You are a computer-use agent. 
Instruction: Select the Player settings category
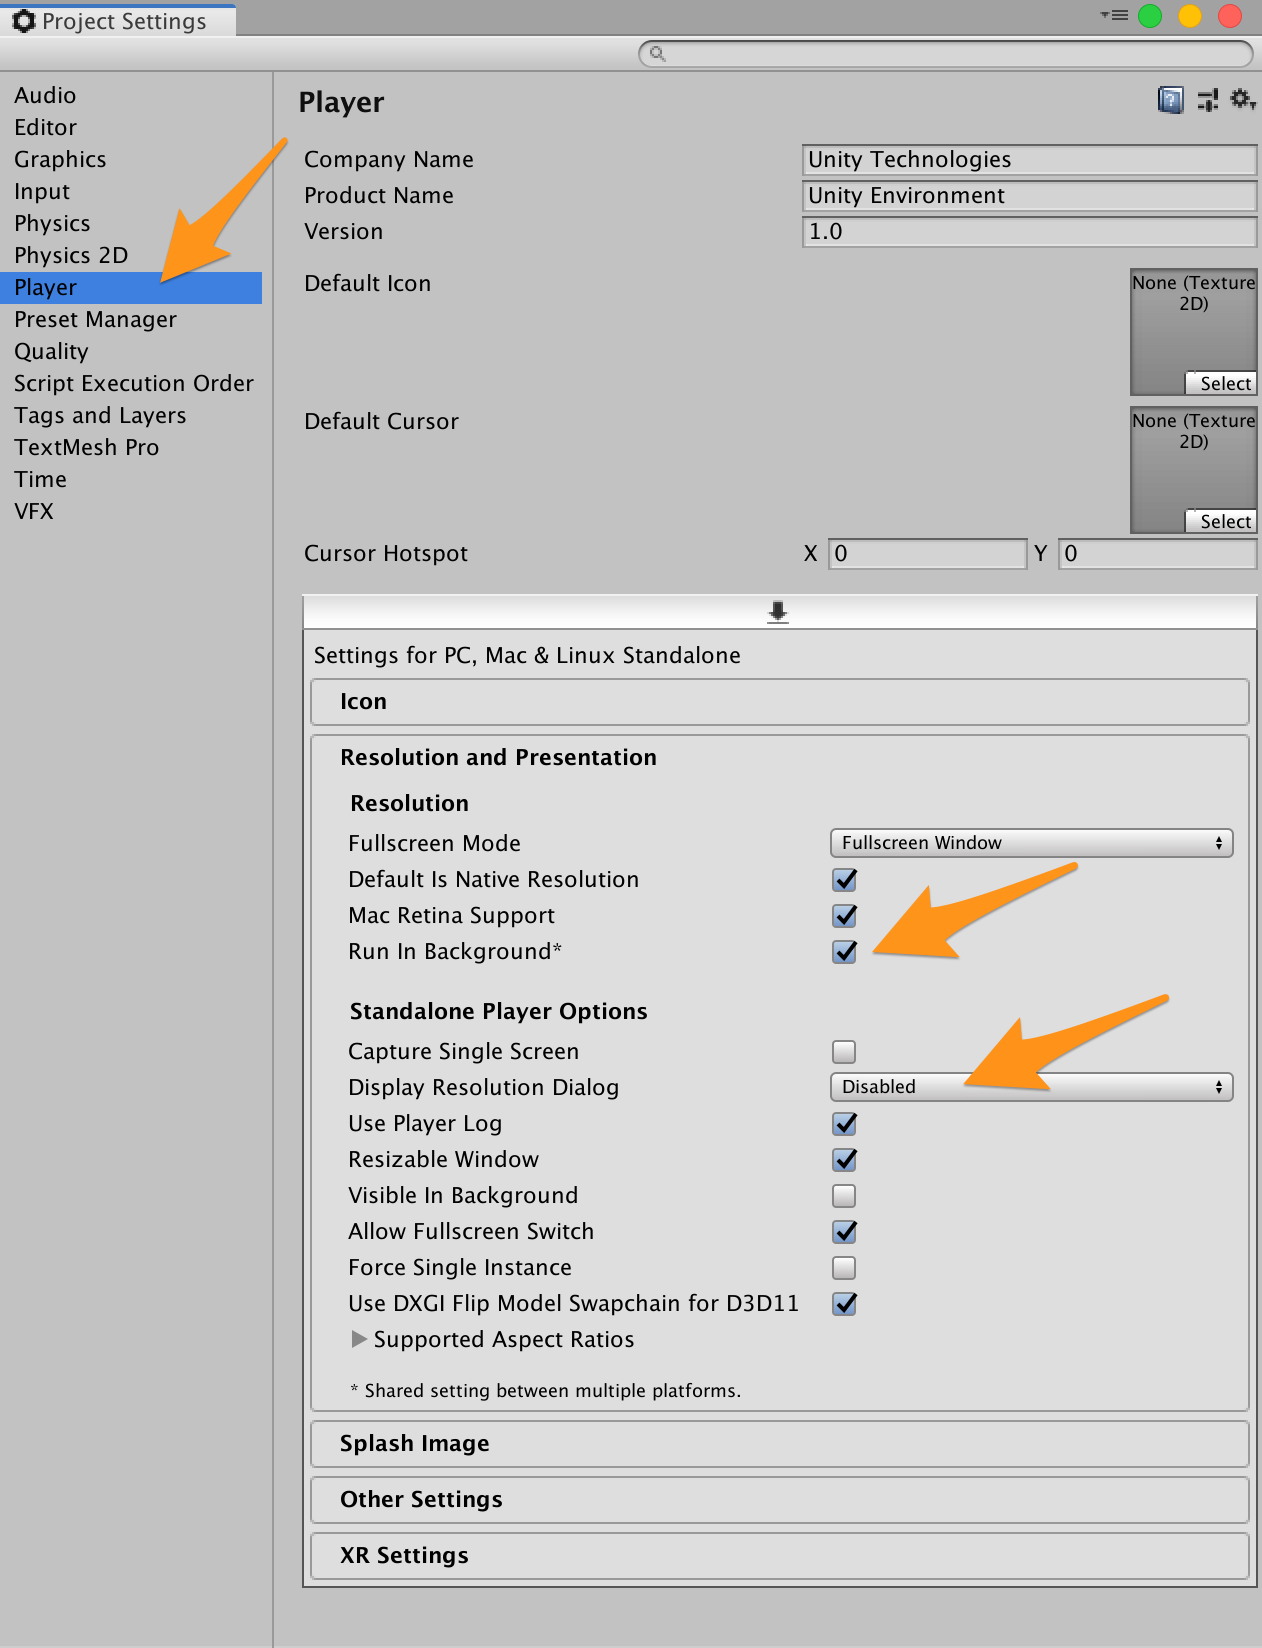pos(131,288)
